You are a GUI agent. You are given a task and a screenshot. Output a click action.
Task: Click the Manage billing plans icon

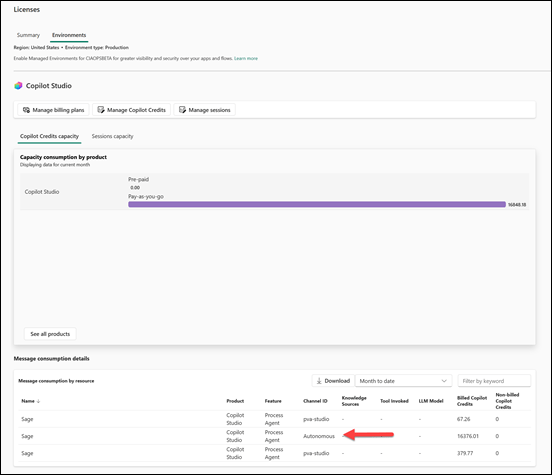tap(26, 110)
